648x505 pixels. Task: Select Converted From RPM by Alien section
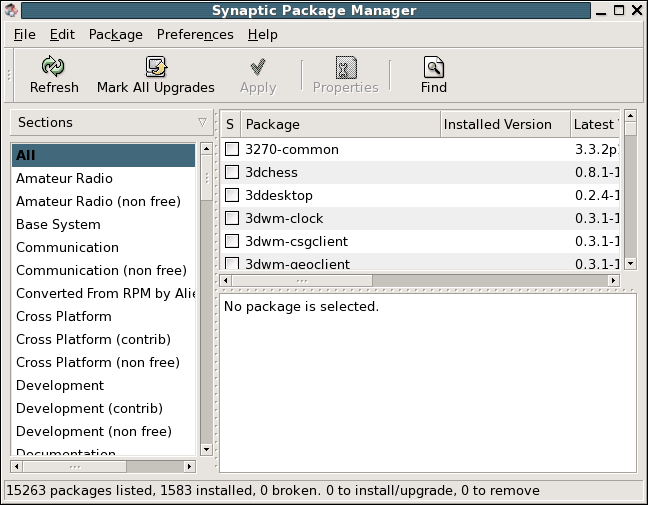105,293
